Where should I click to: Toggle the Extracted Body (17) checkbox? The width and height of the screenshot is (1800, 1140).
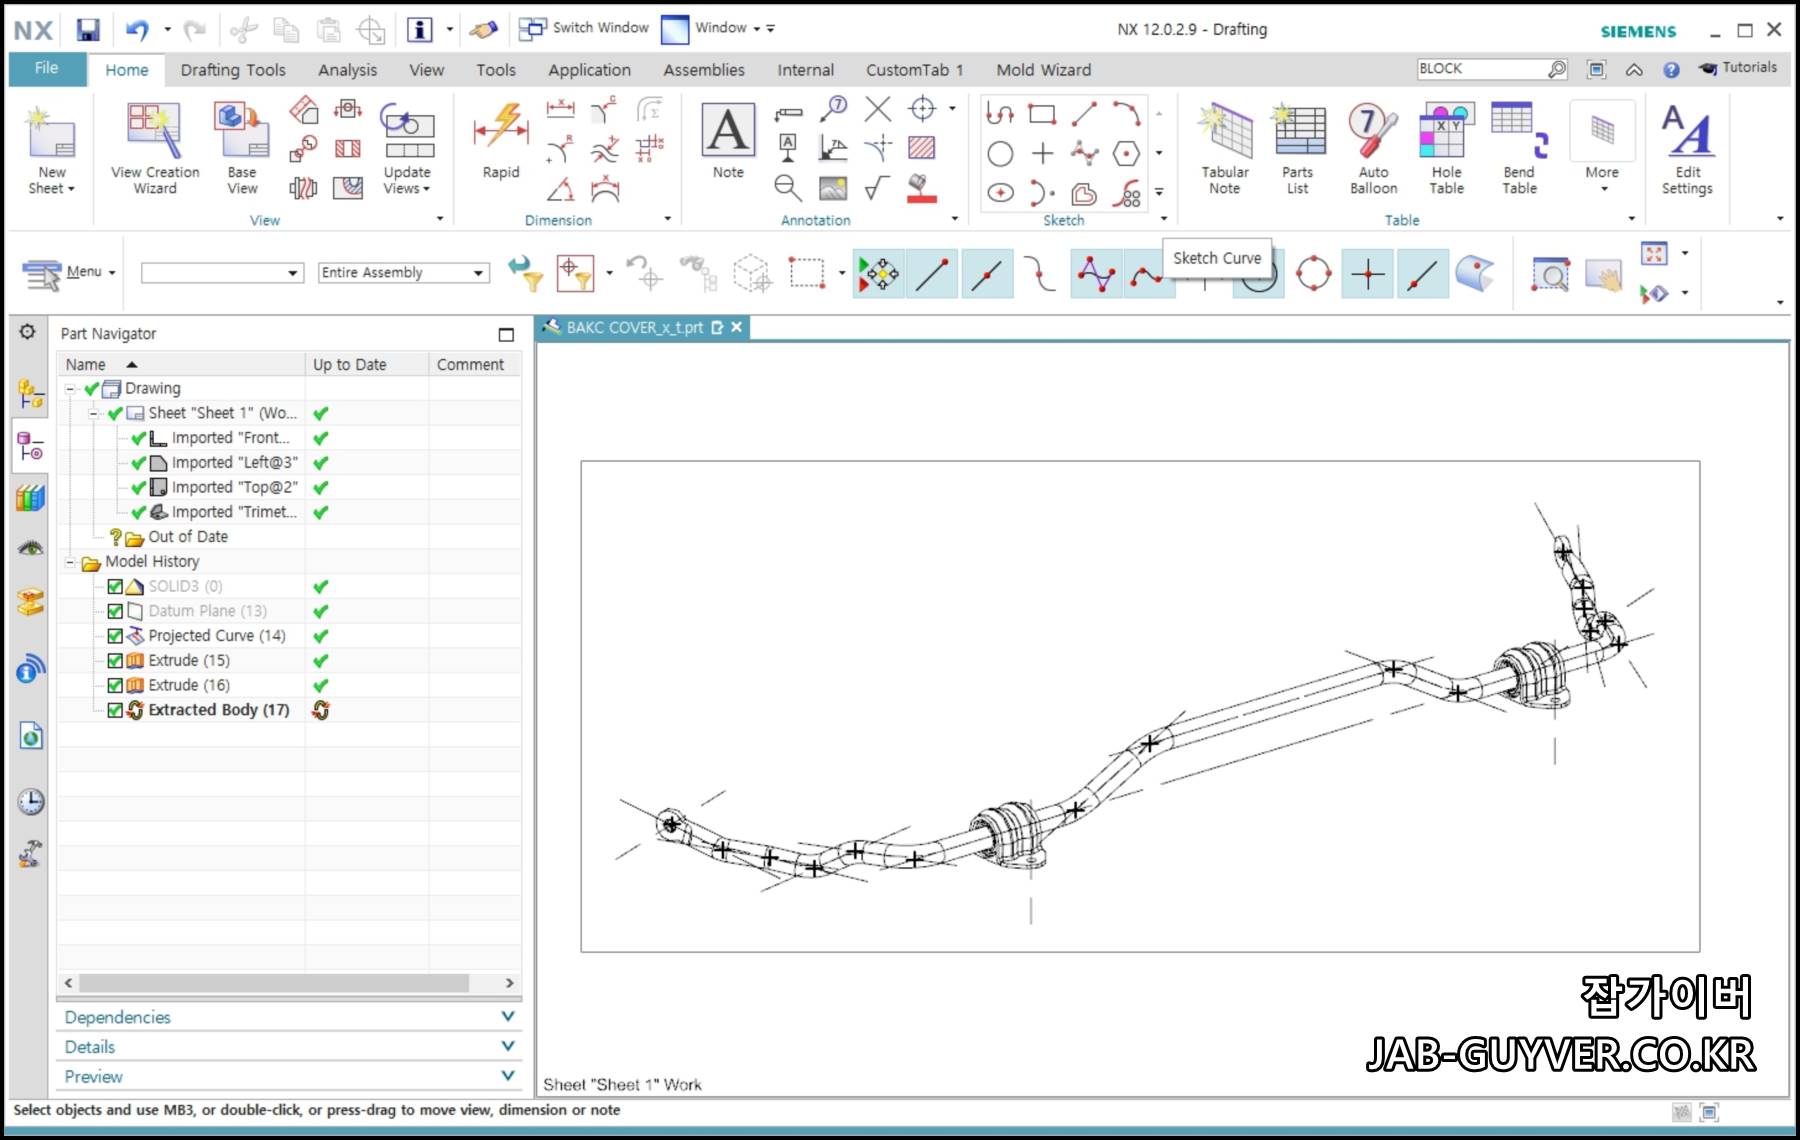115,710
